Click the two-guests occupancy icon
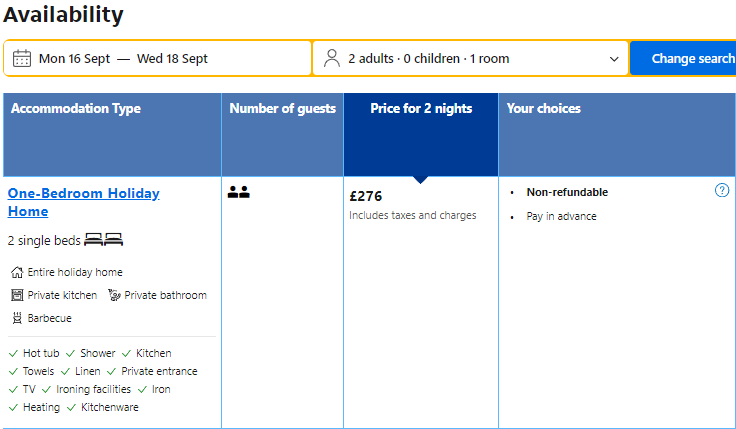The image size is (736, 429). coord(239,192)
